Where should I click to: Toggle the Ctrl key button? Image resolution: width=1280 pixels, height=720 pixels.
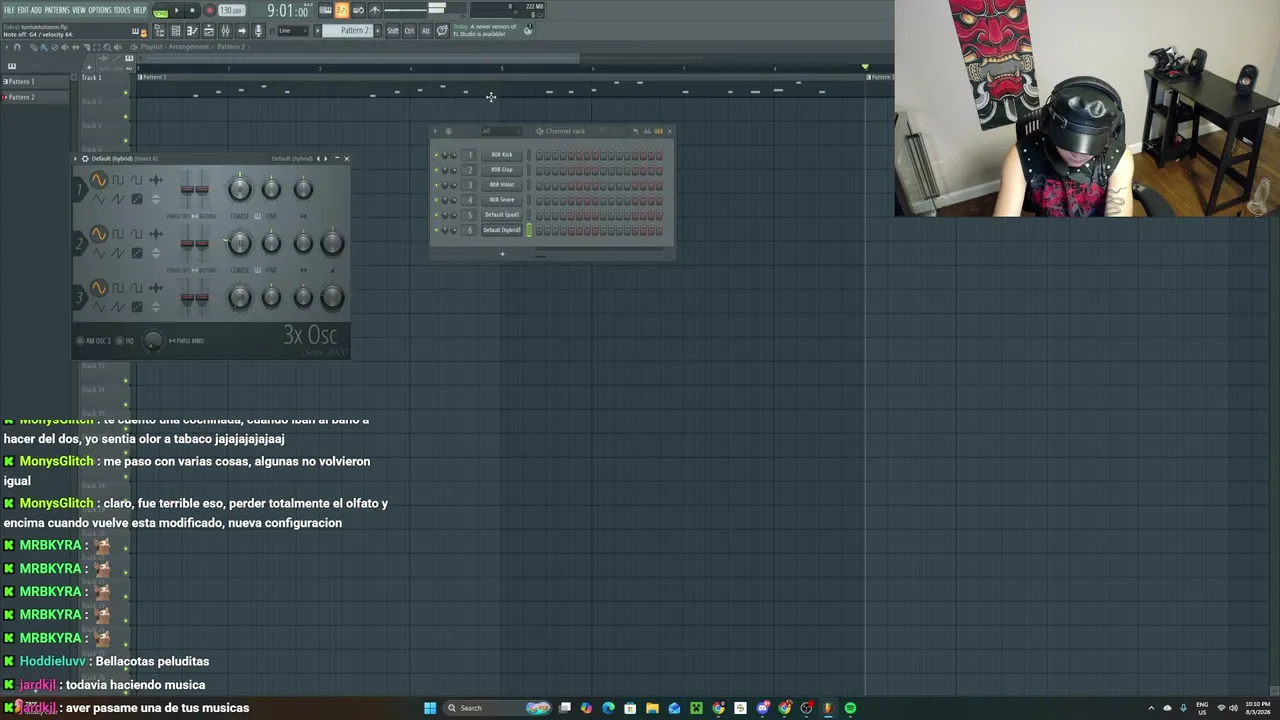(x=410, y=31)
